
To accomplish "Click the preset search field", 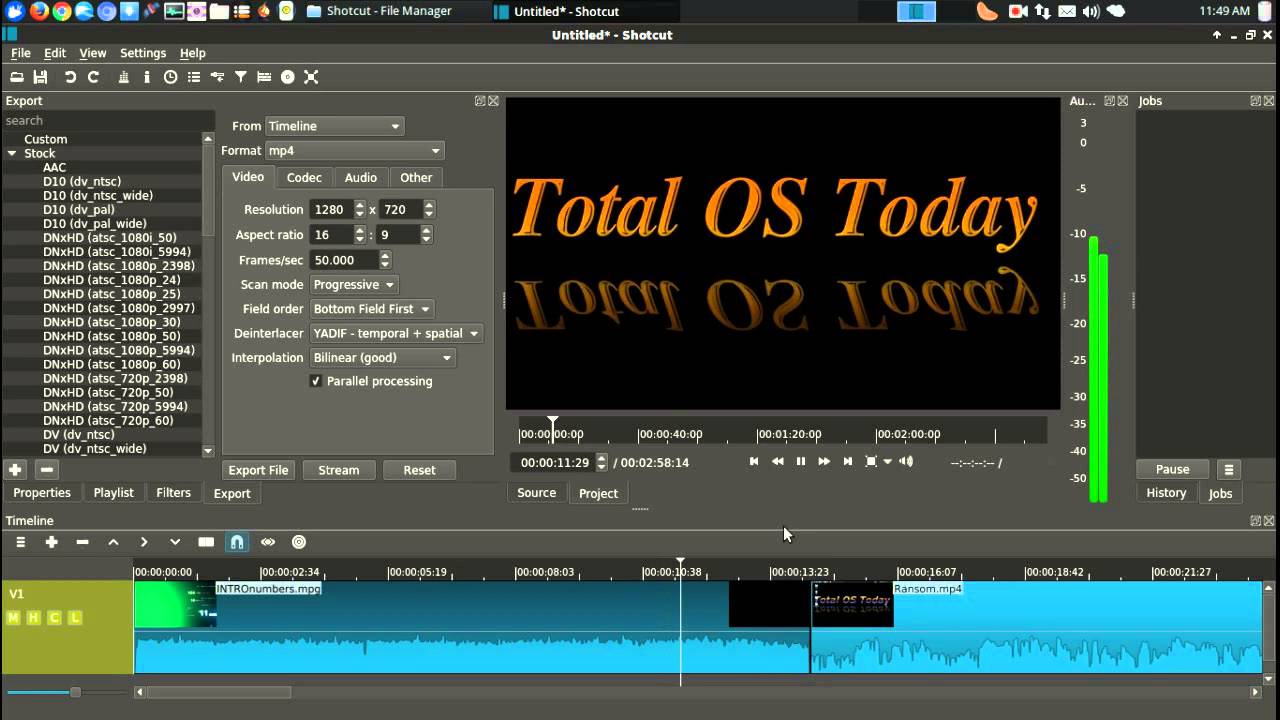I will (x=107, y=120).
